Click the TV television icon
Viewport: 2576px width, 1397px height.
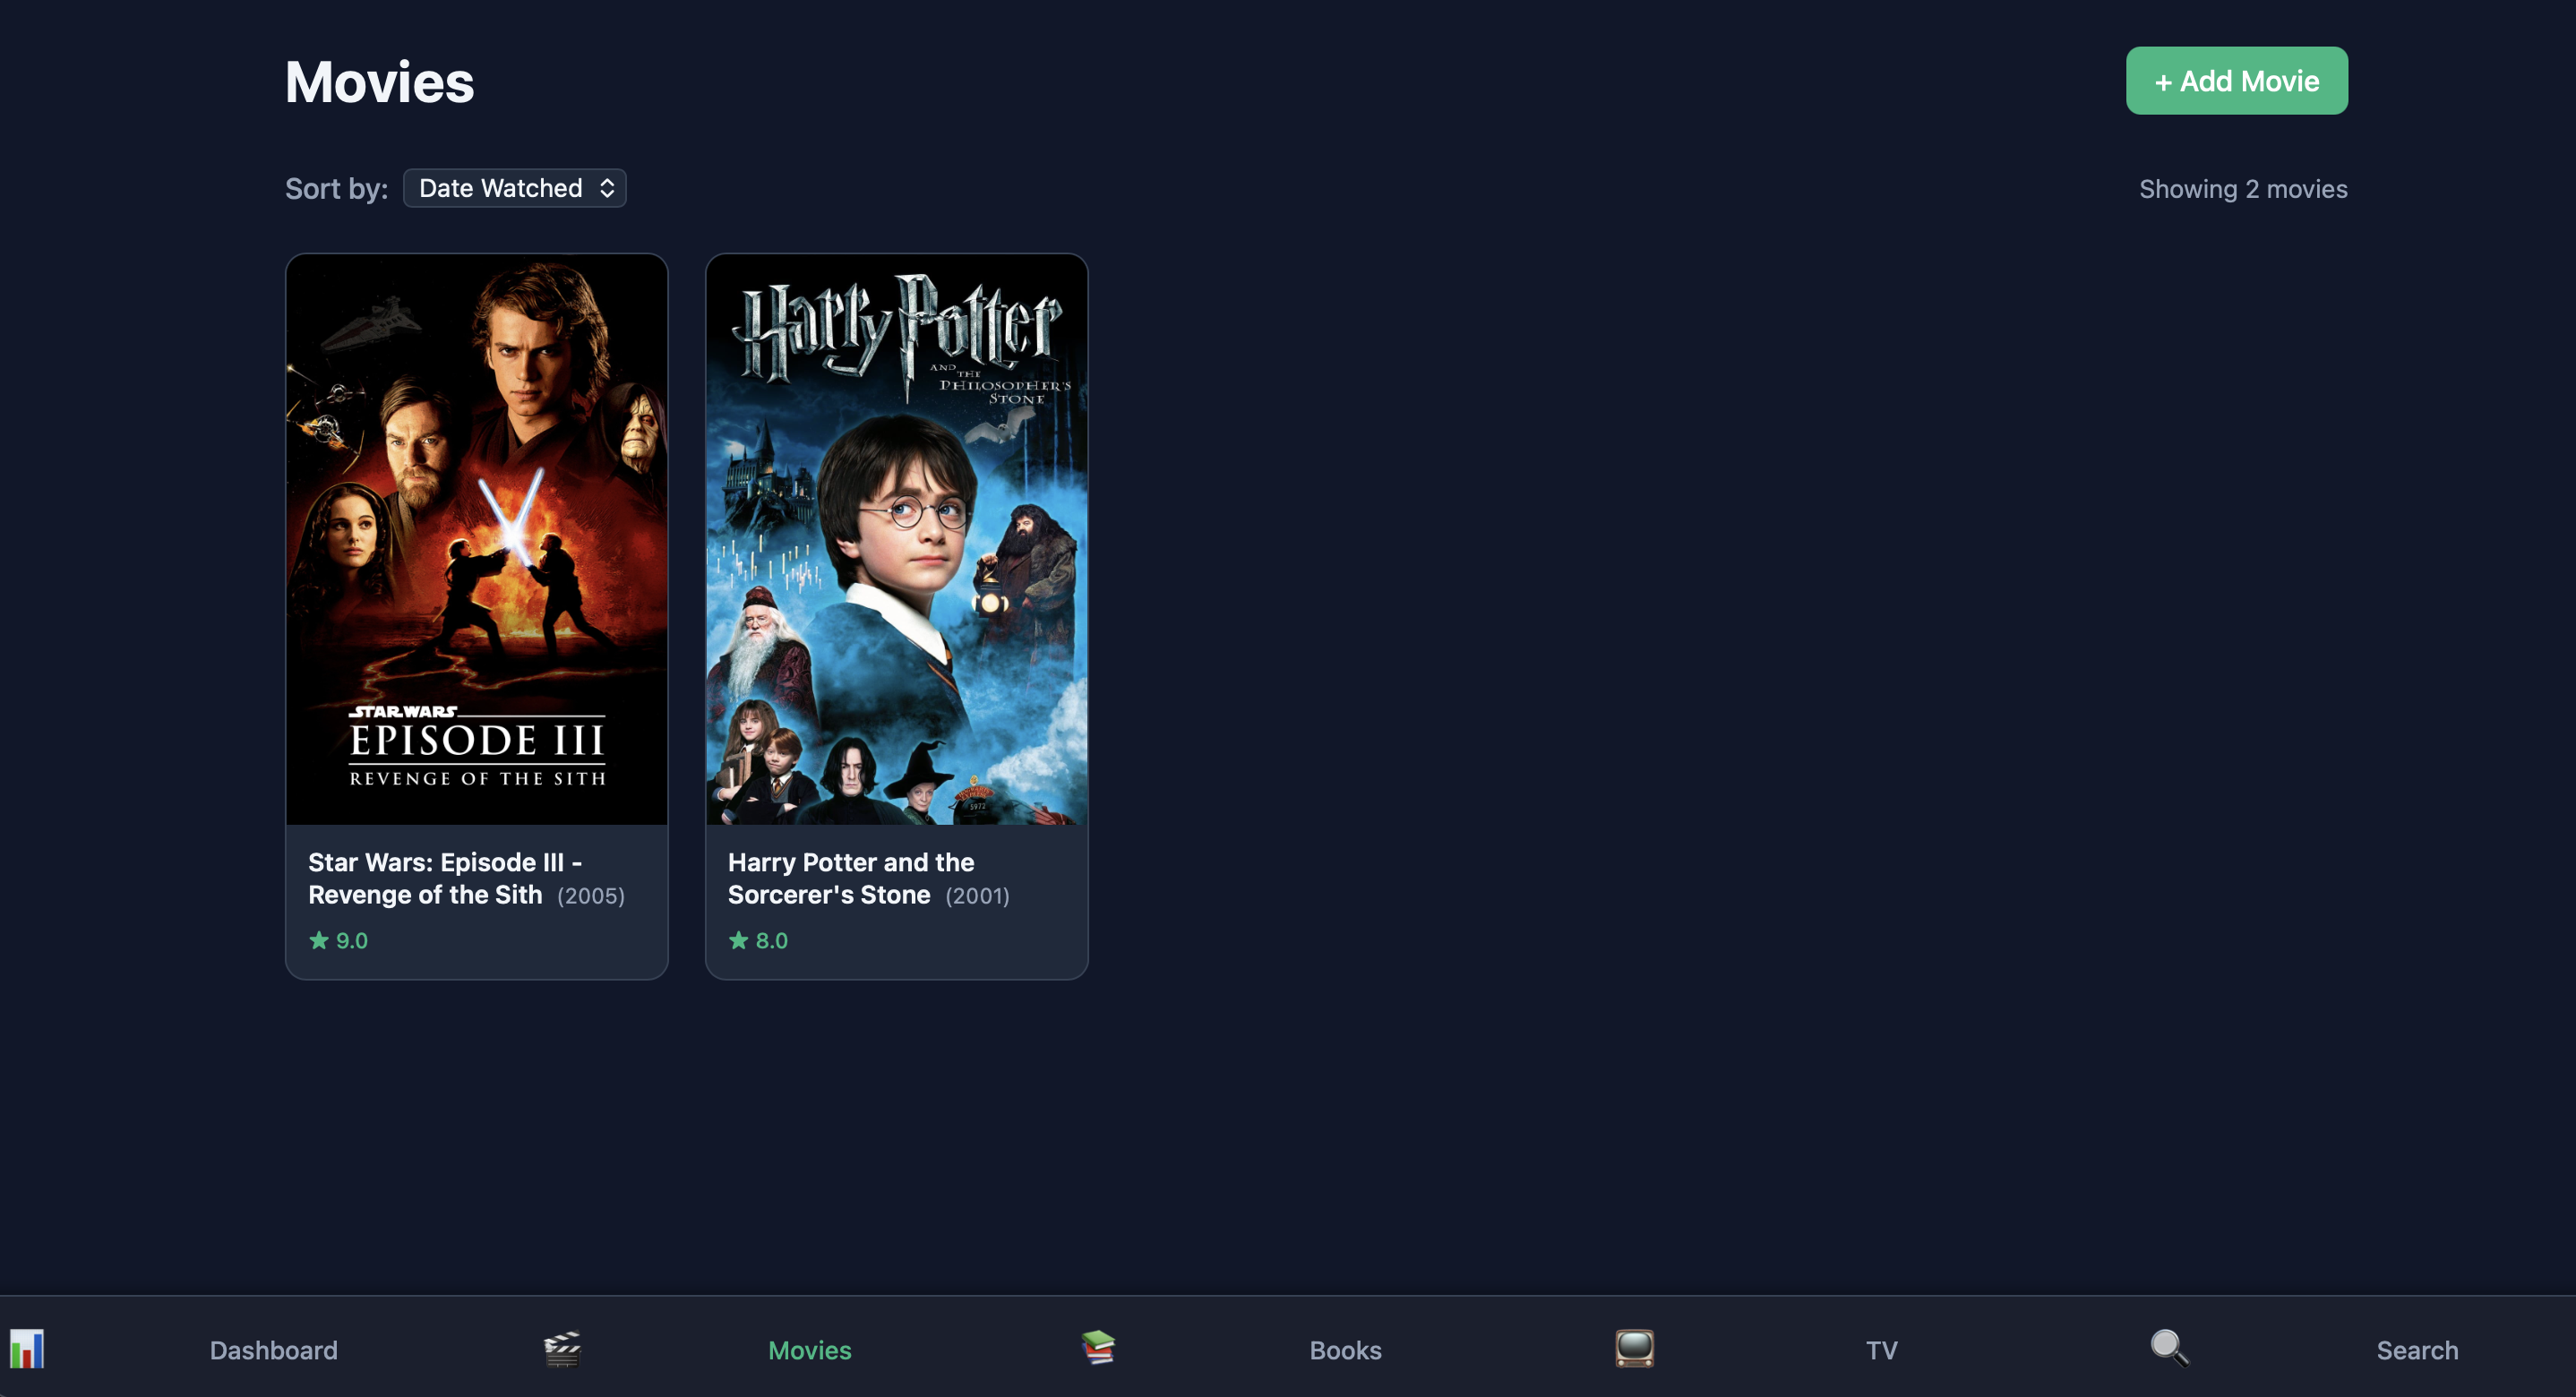[x=1634, y=1348]
